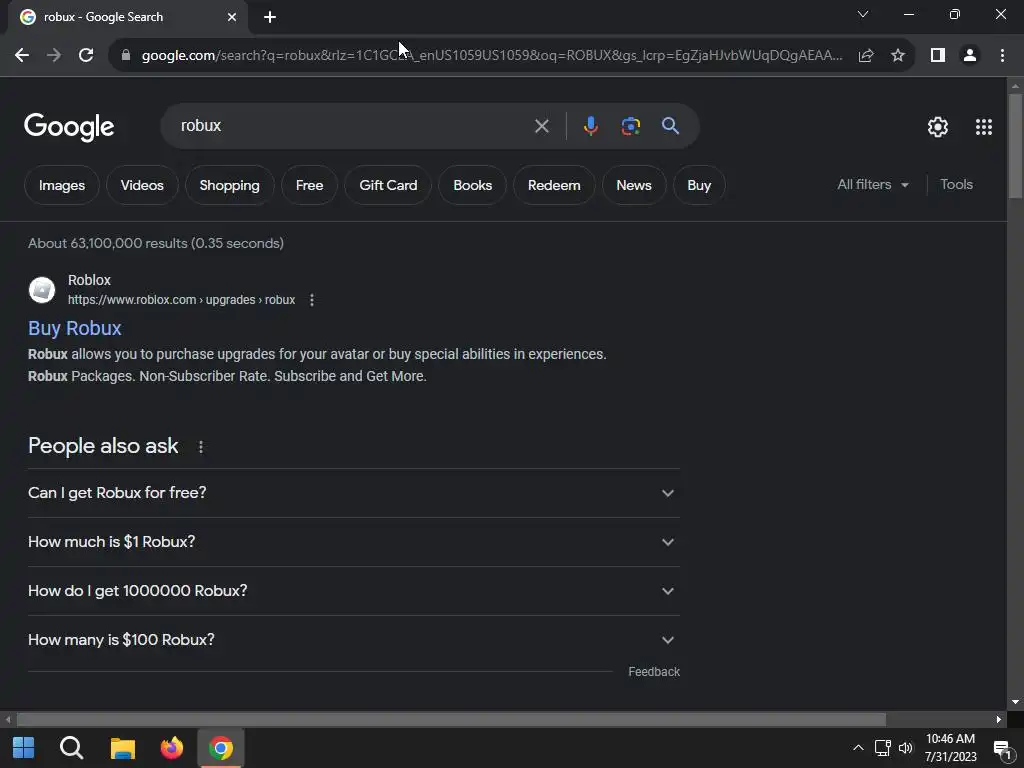This screenshot has height=768, width=1024.
Task: Switch to Shopping results
Action: pyautogui.click(x=229, y=185)
